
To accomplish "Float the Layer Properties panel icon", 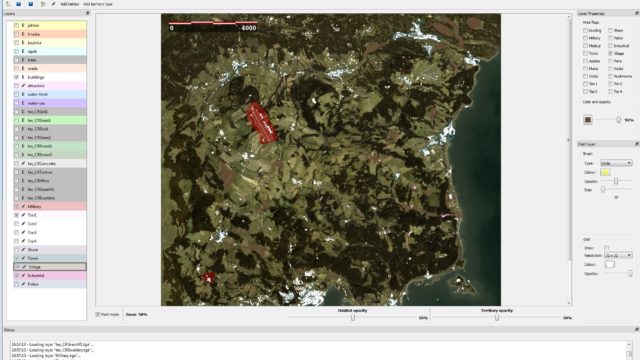I will [x=636, y=13].
